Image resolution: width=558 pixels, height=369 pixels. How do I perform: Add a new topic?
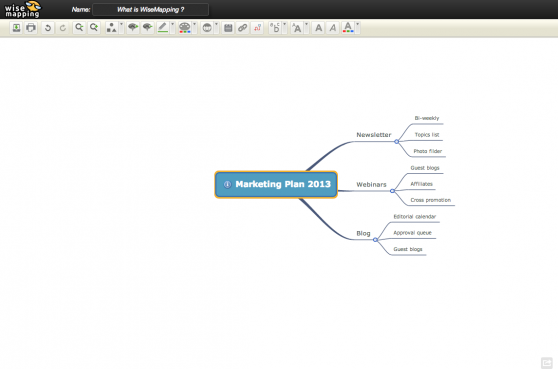click(x=133, y=28)
